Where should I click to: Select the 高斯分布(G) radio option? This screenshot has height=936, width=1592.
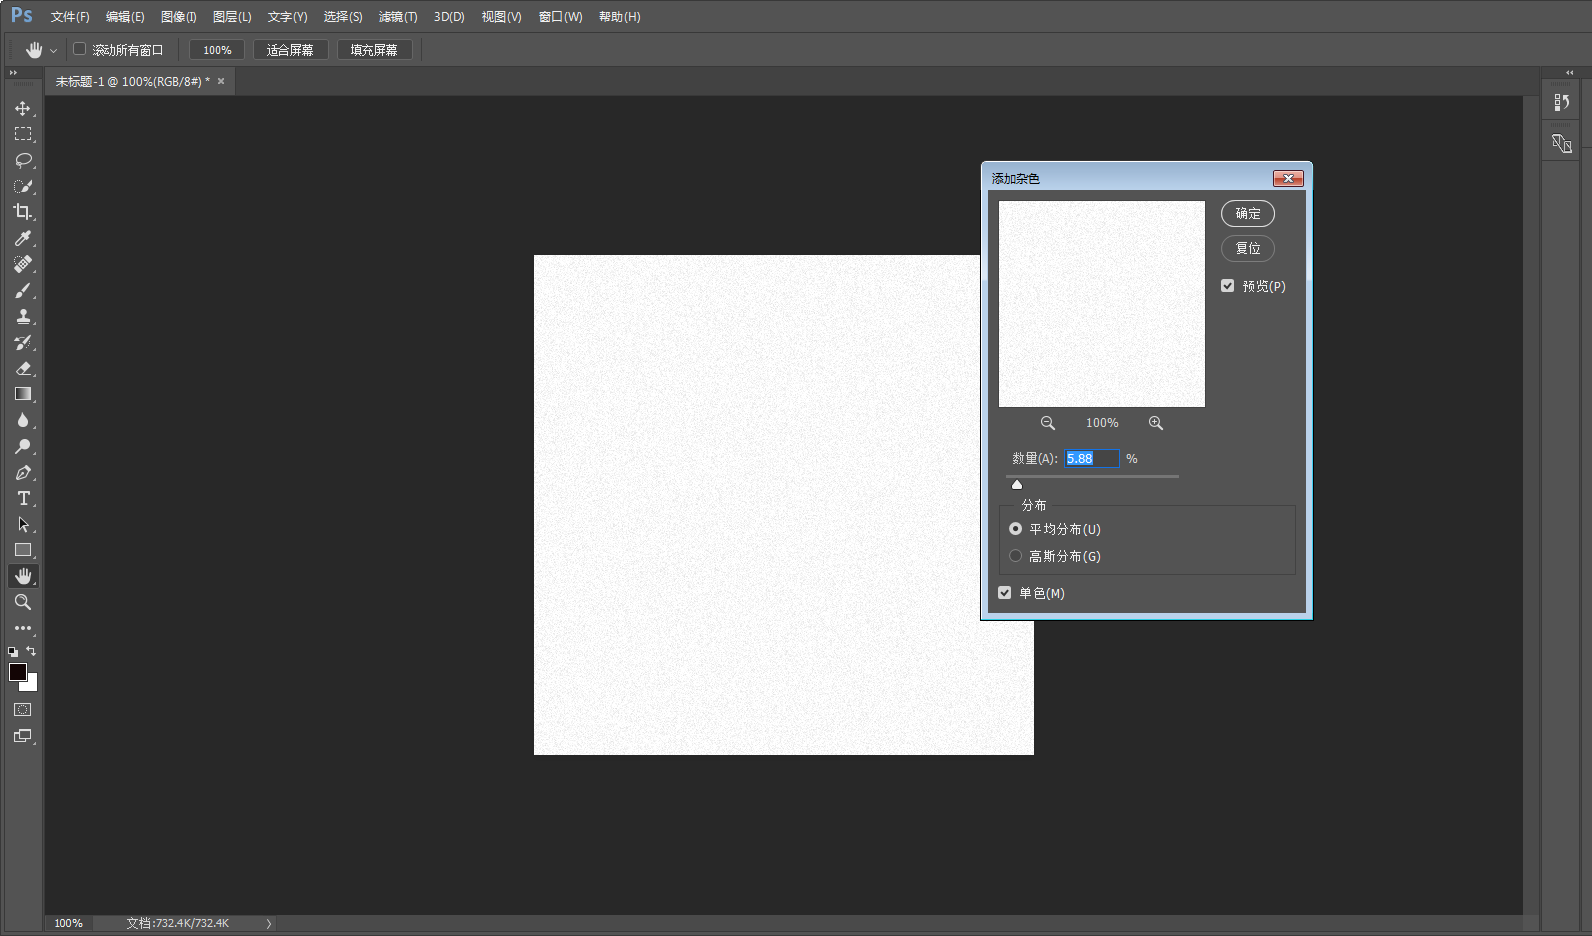[1016, 556]
